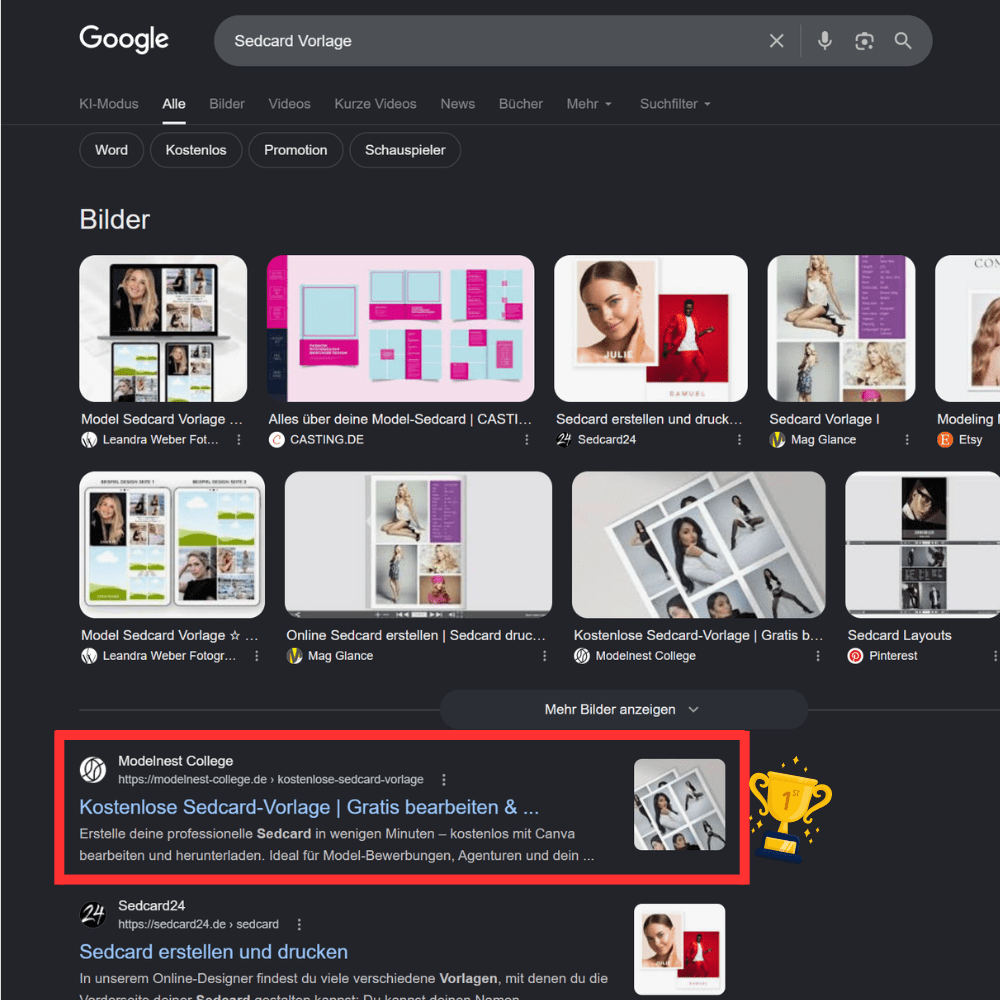This screenshot has height=1000, width=1000.
Task: Expand the Mehr dropdown menu
Action: (589, 103)
